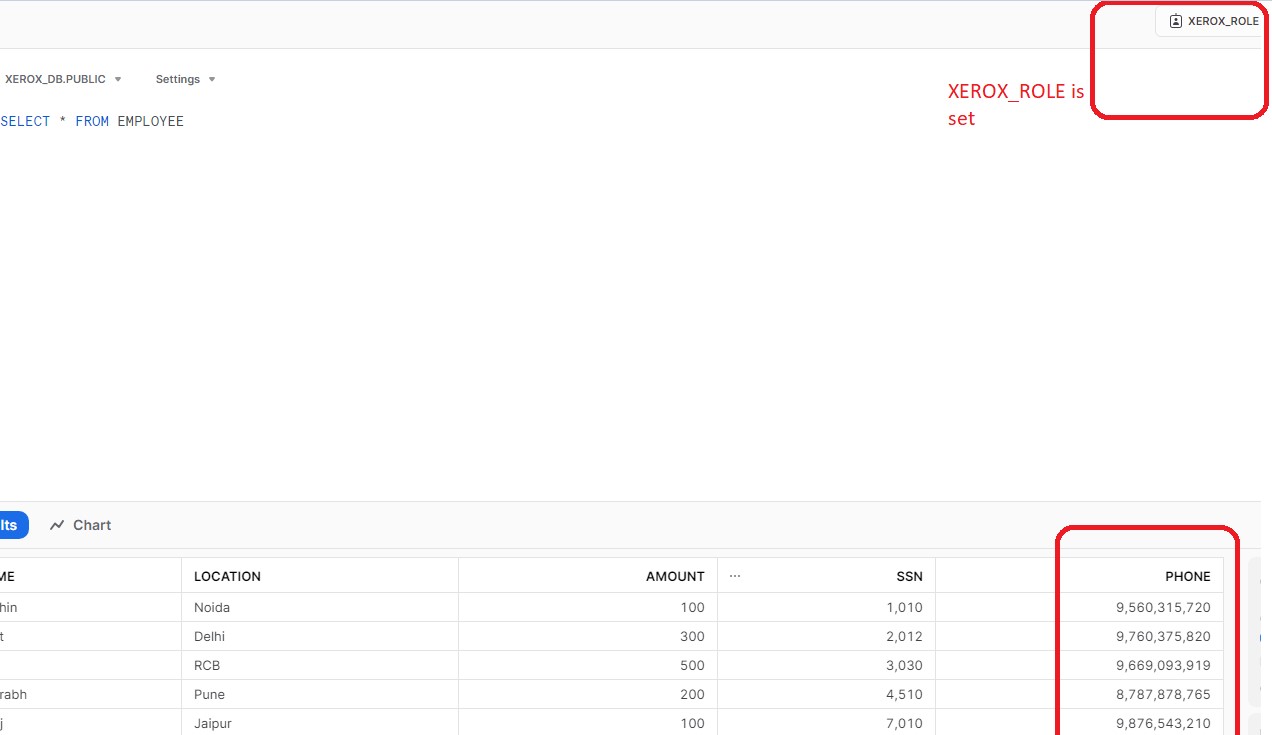Select the PHONE column header
1272x735 pixels.
[1187, 576]
